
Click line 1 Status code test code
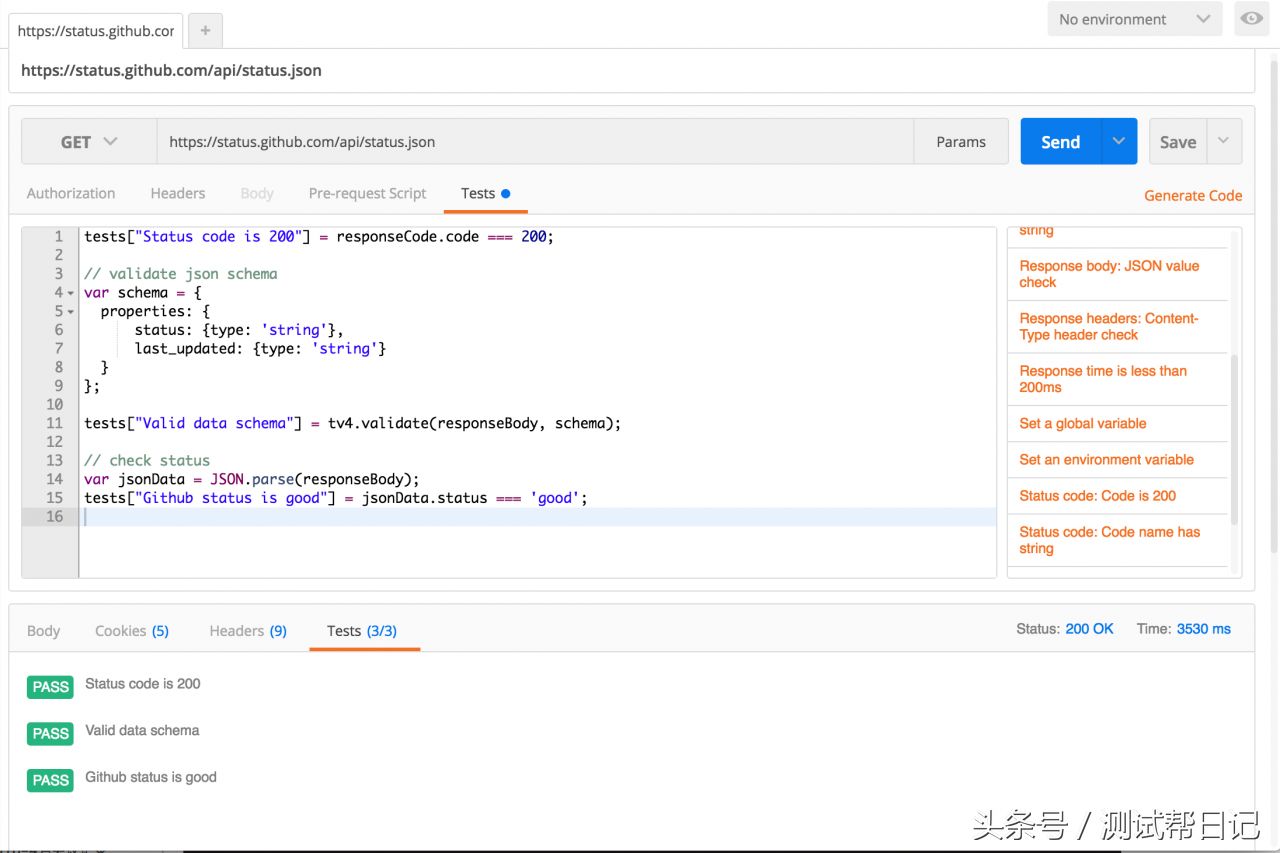point(319,237)
